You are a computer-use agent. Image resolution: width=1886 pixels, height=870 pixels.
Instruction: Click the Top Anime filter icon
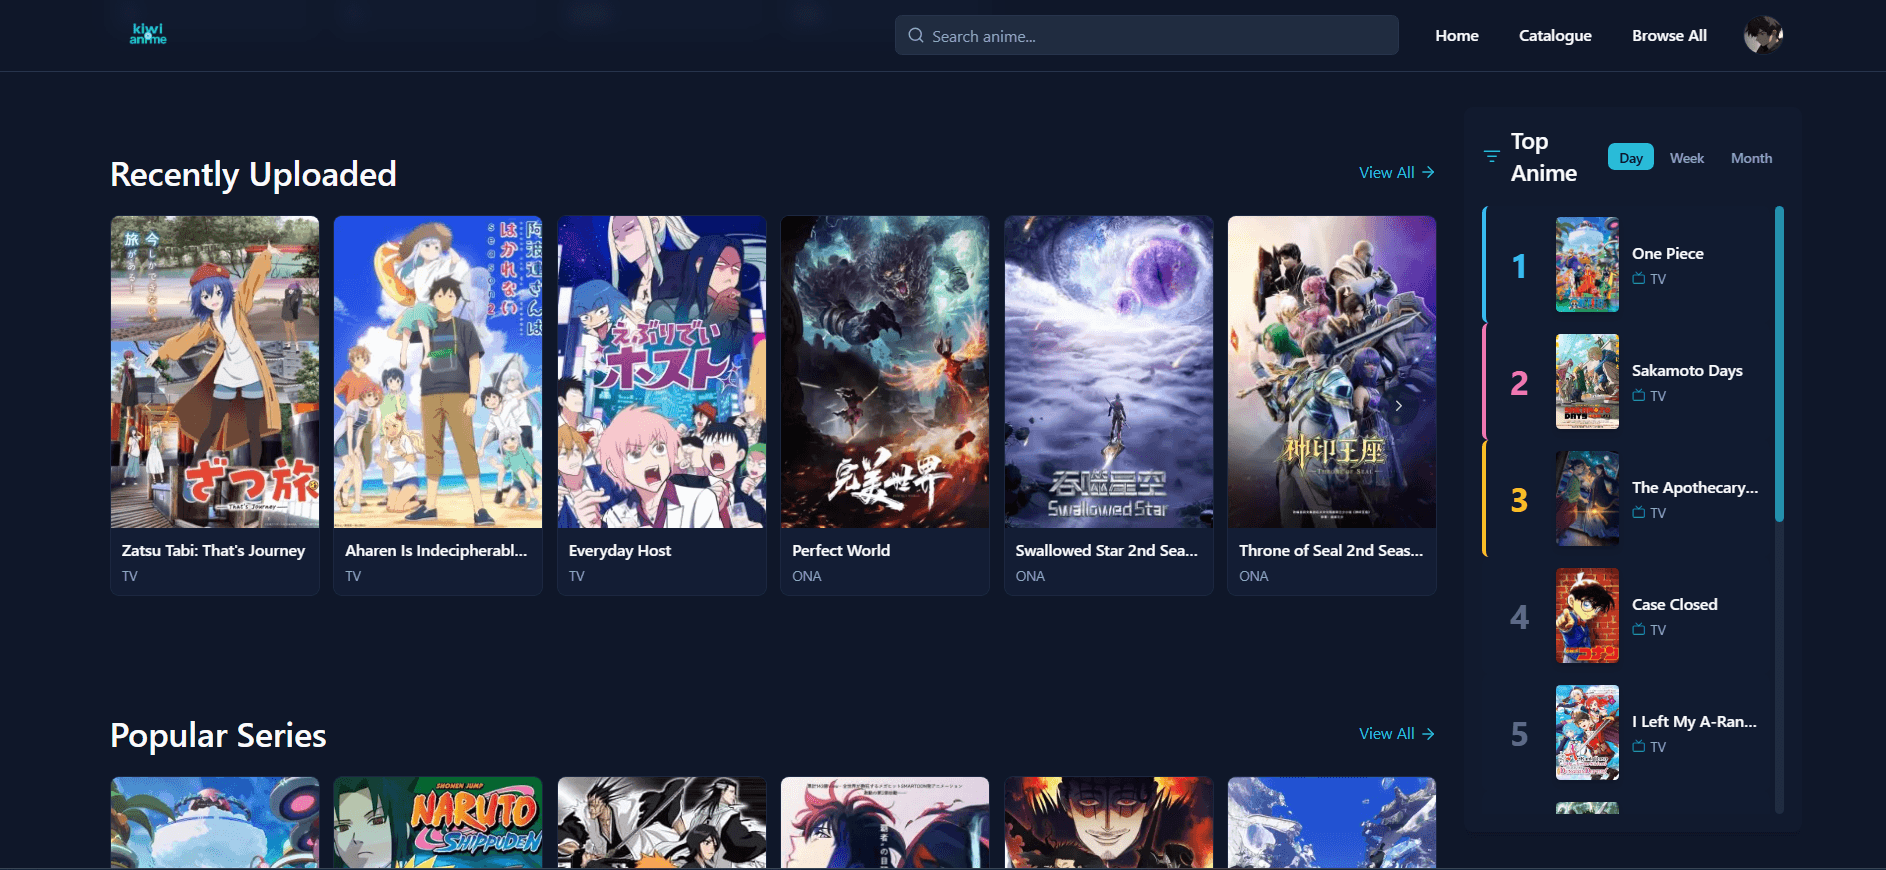tap(1491, 157)
